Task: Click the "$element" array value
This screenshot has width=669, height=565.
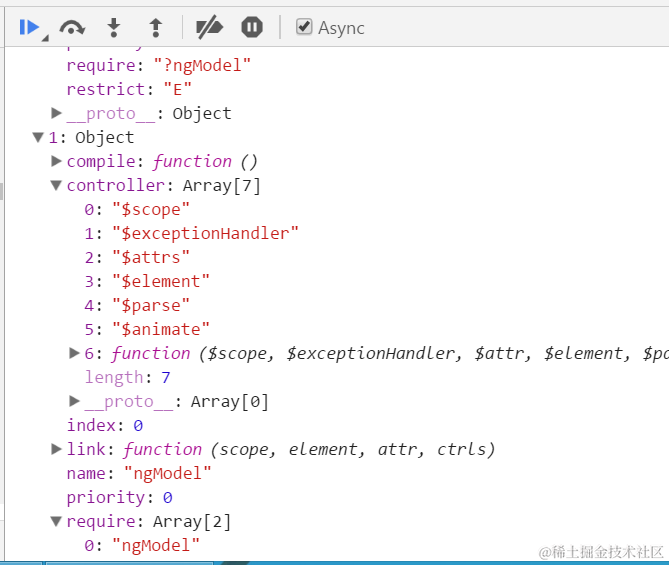Action: click(x=161, y=281)
